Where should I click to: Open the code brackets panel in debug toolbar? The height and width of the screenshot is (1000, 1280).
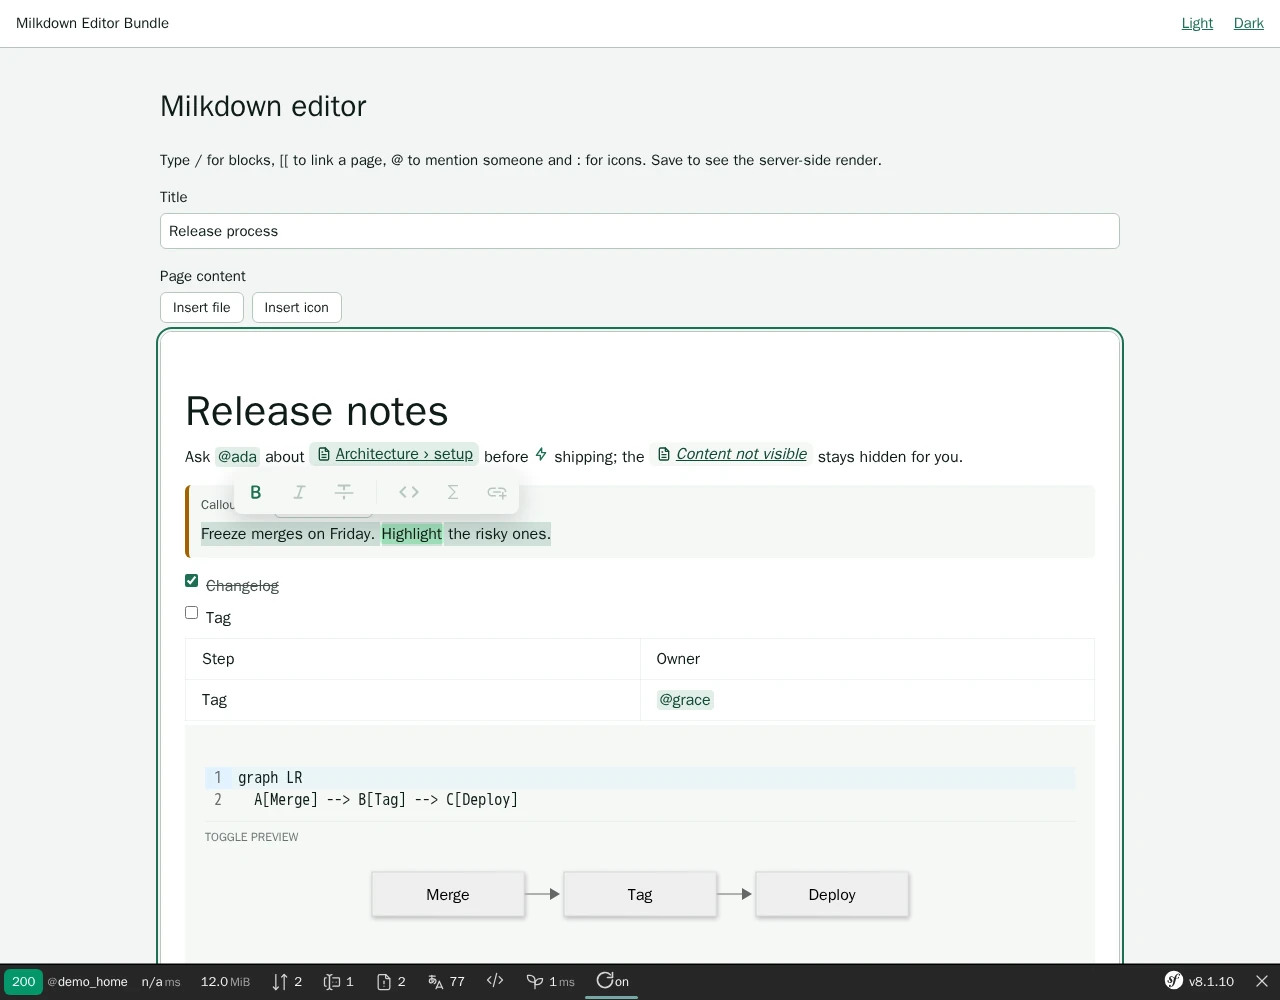tap(495, 981)
